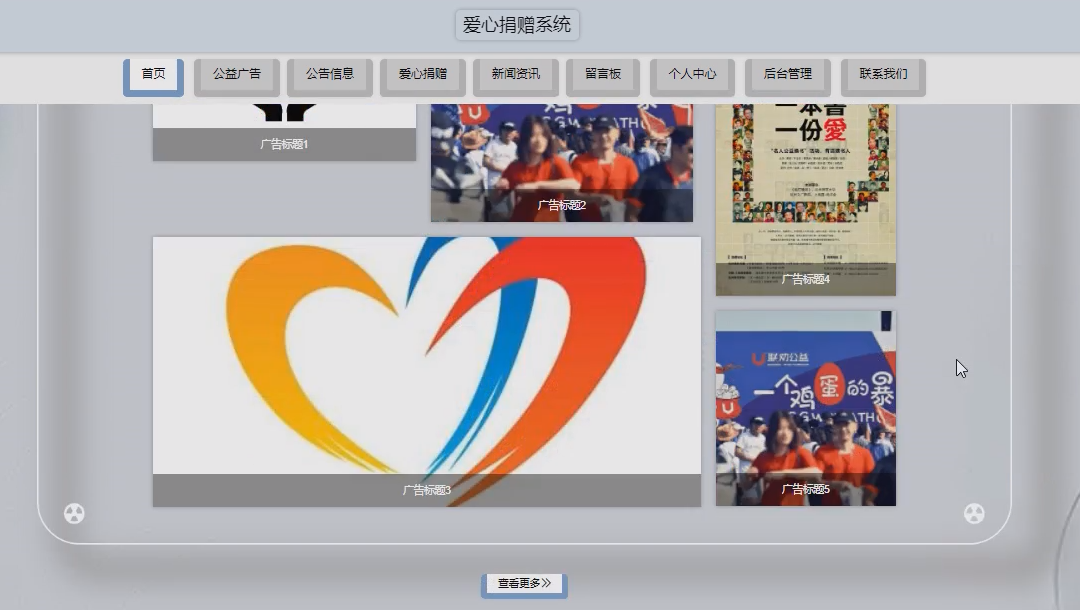Screen dimensions: 1080x610
Task: Open 联系我们 page
Action: coord(883,77)
